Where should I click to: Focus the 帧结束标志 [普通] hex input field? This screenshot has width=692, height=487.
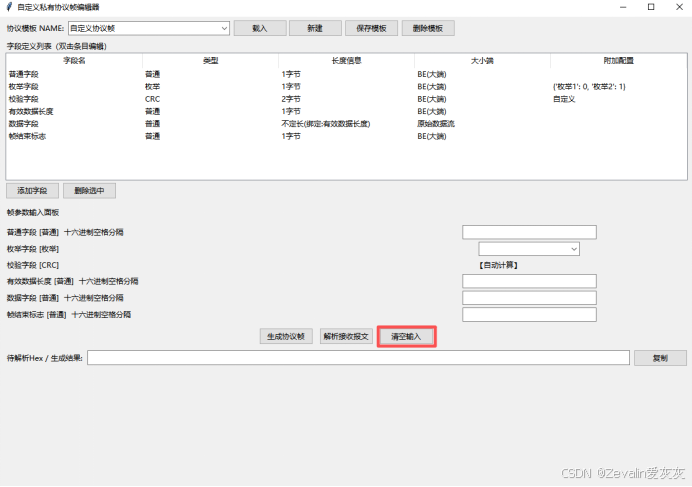(x=529, y=315)
